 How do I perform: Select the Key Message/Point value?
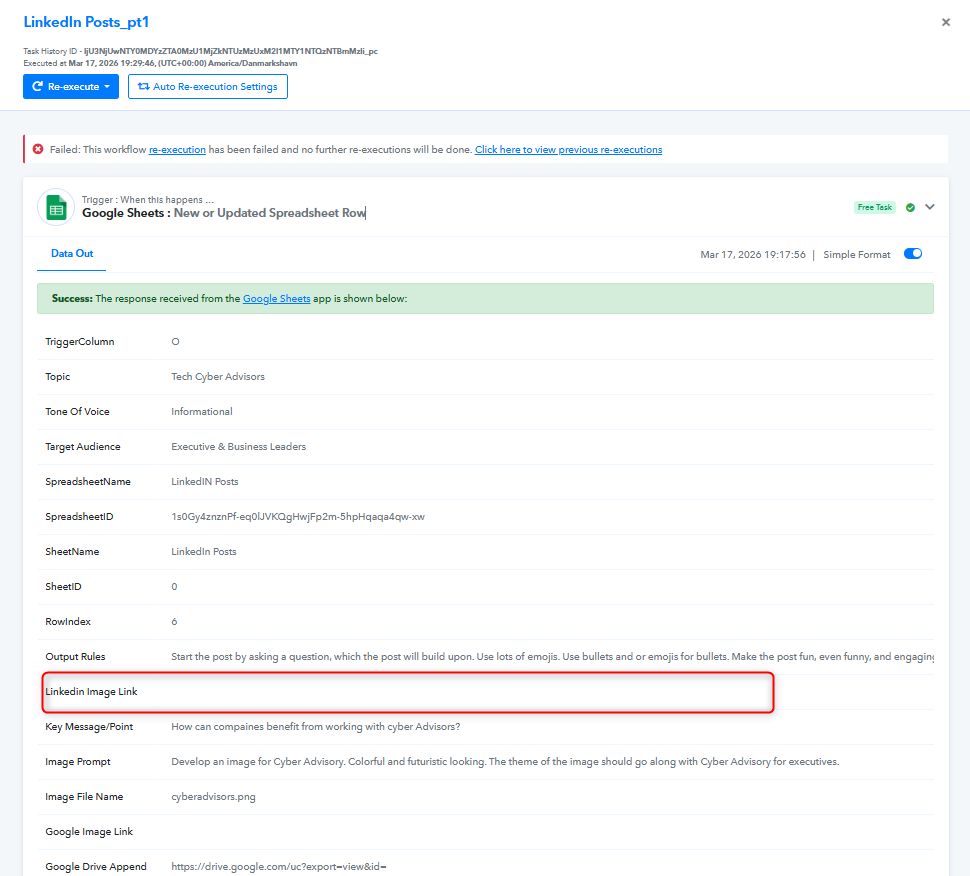click(x=315, y=727)
